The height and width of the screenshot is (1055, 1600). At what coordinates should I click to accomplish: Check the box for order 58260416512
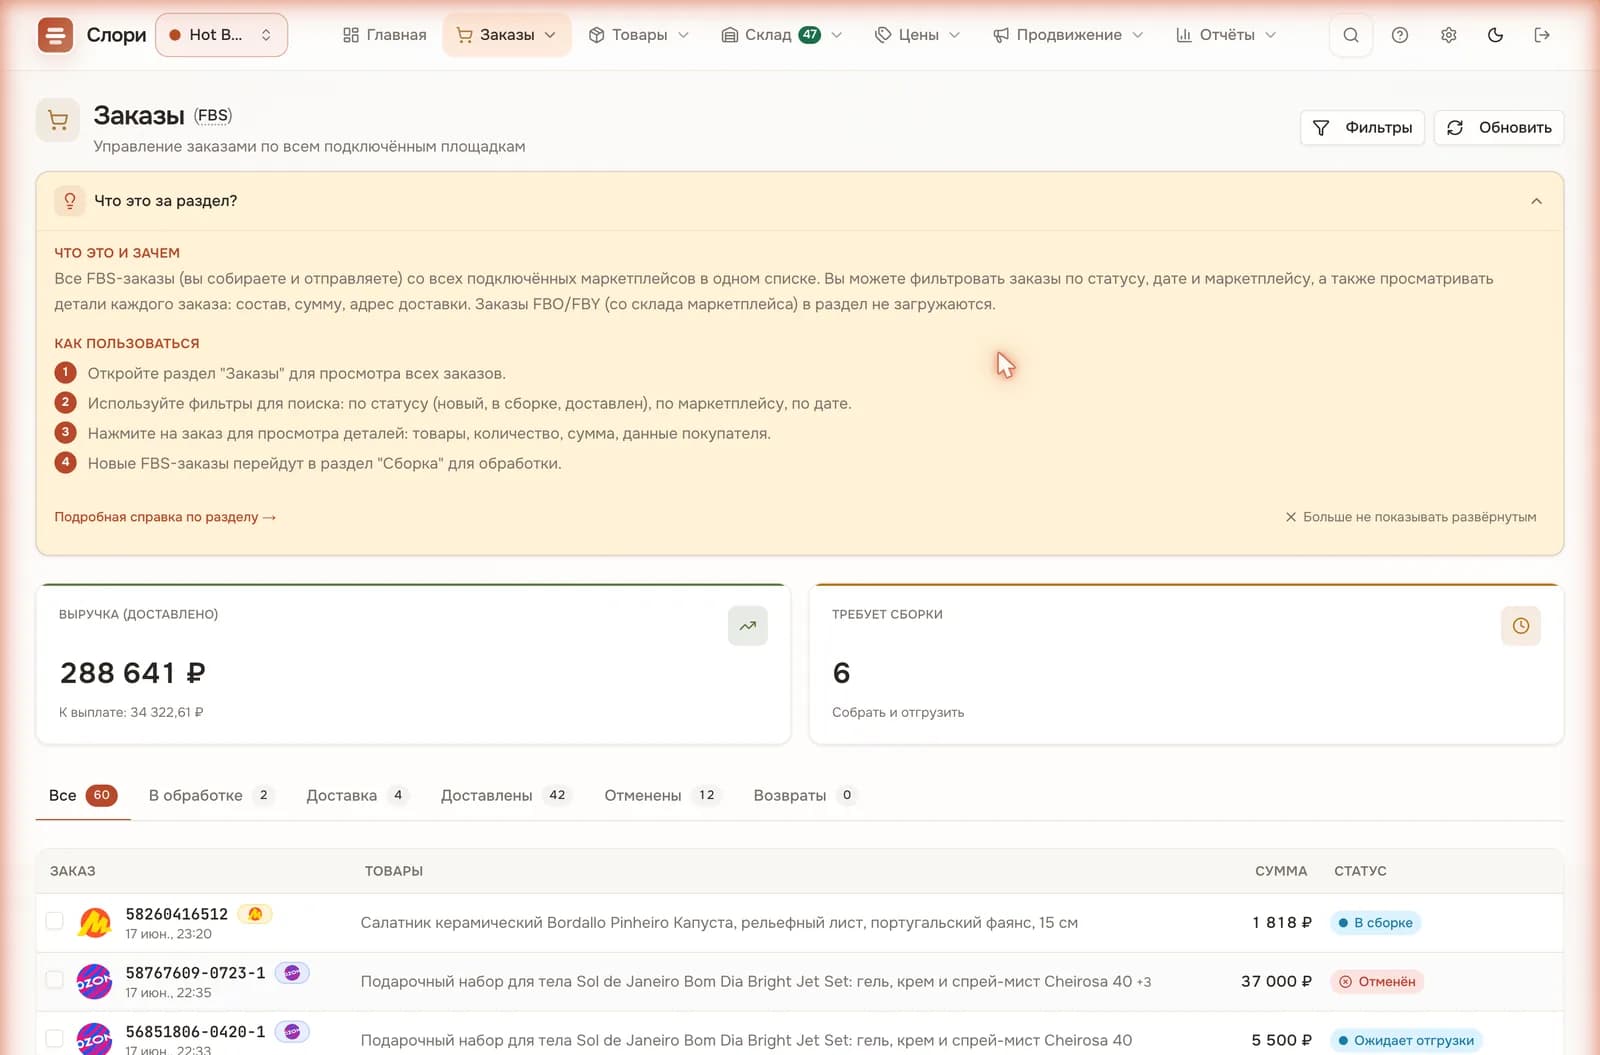[x=55, y=921]
